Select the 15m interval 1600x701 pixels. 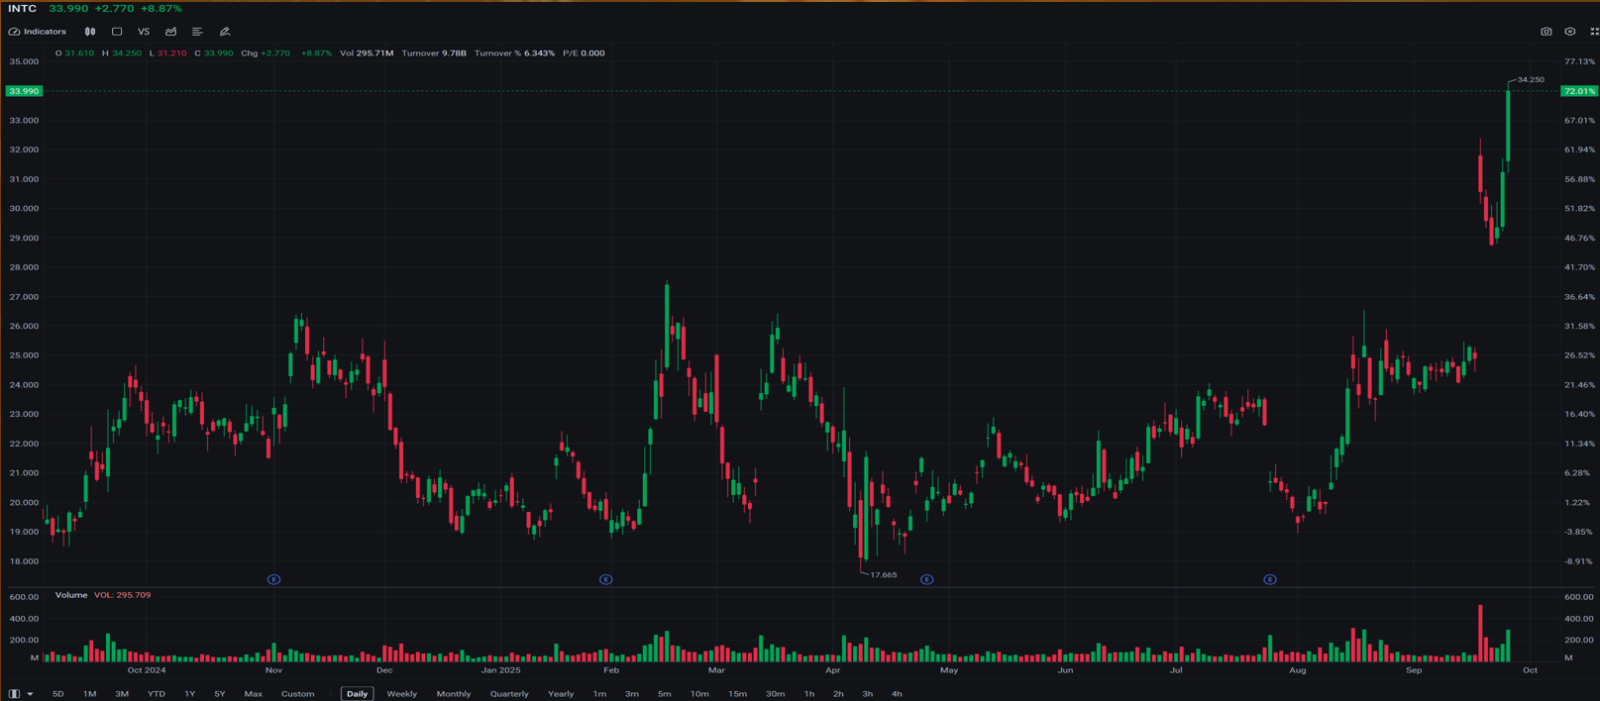click(737, 693)
